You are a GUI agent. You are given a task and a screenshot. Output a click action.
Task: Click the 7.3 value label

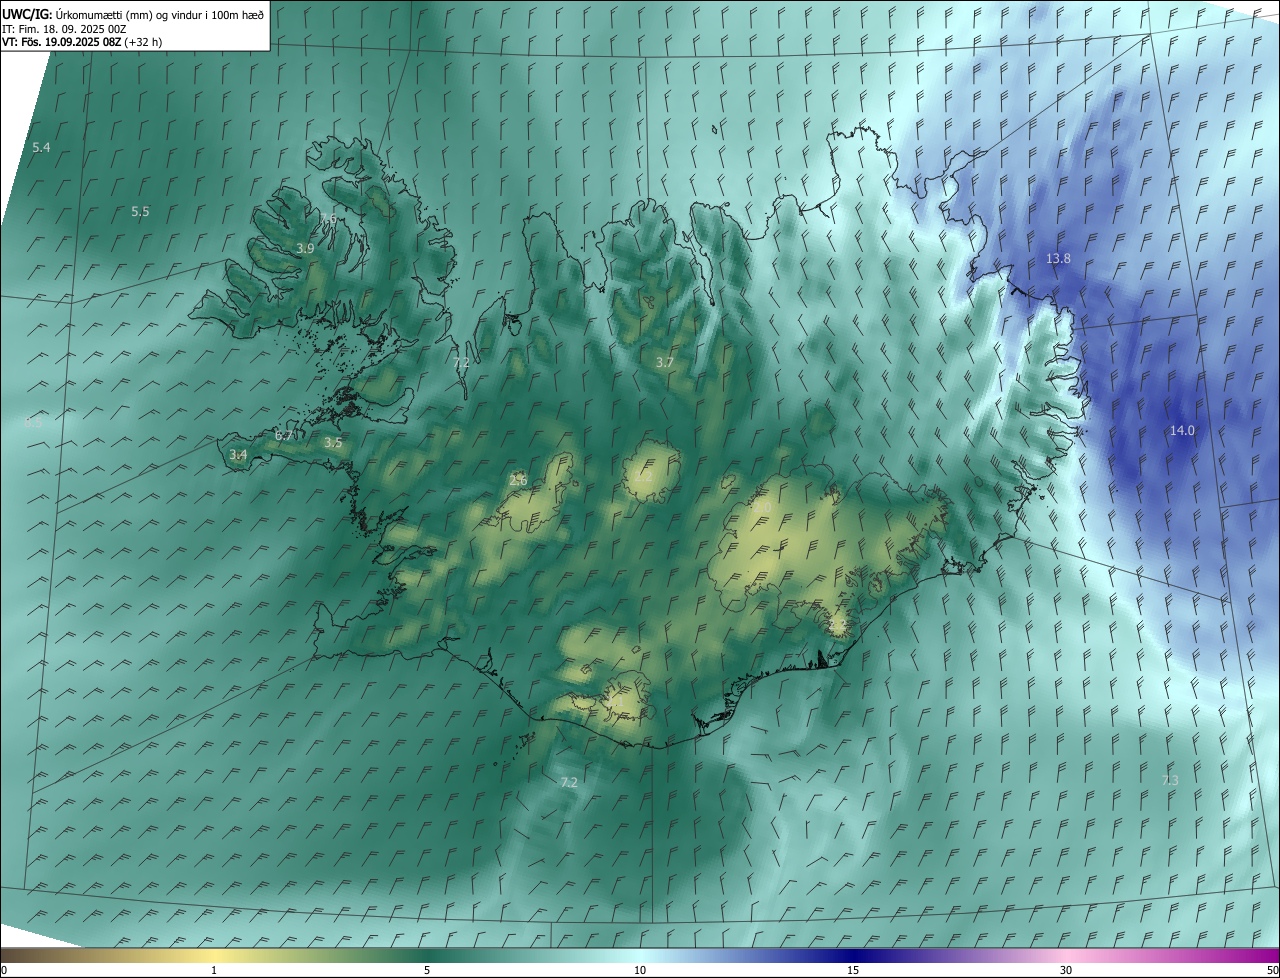tap(1169, 780)
